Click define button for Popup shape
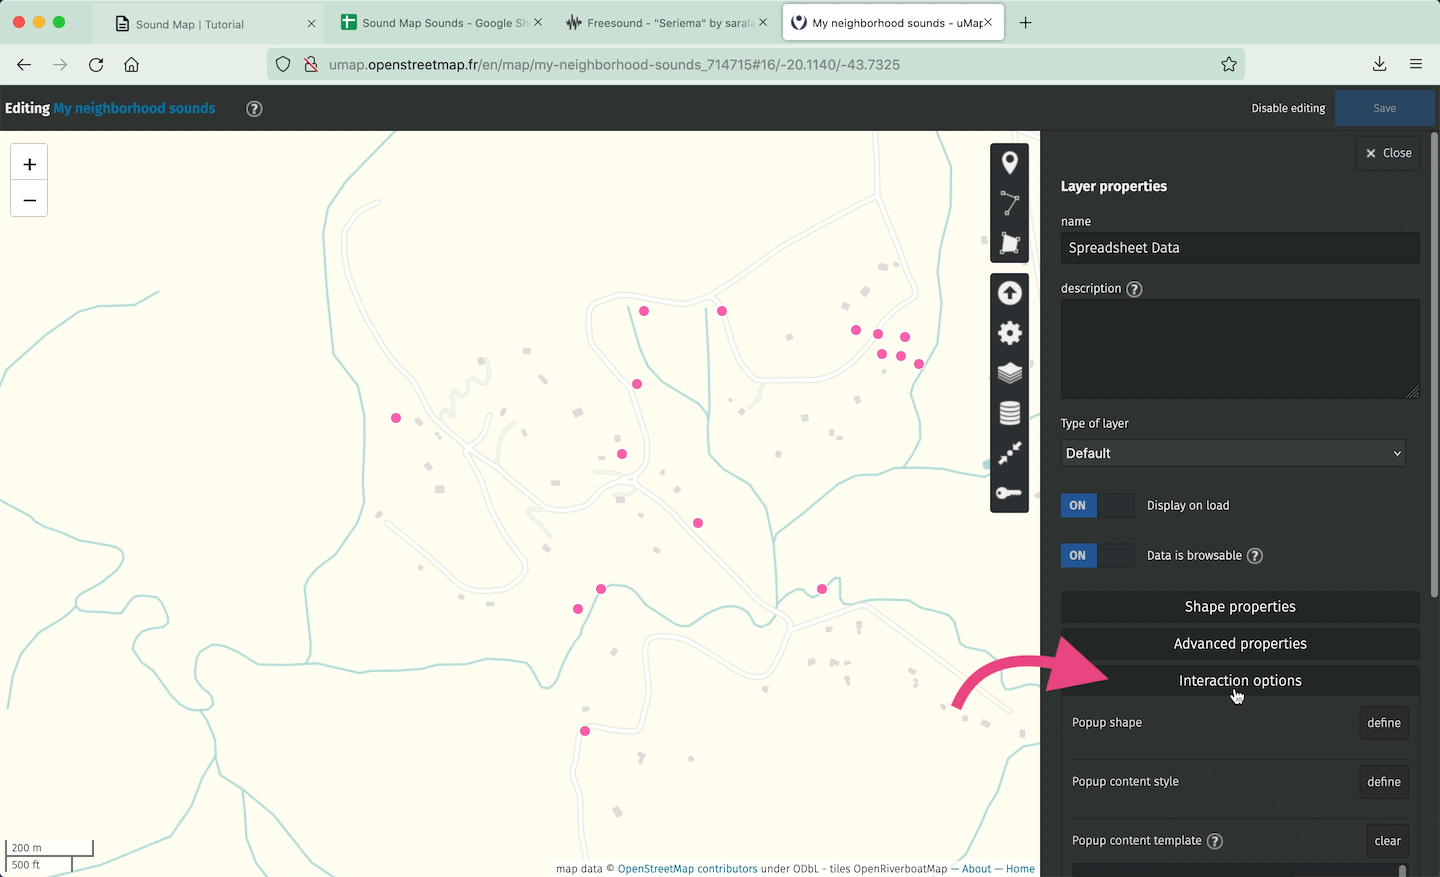1440x877 pixels. (x=1383, y=723)
